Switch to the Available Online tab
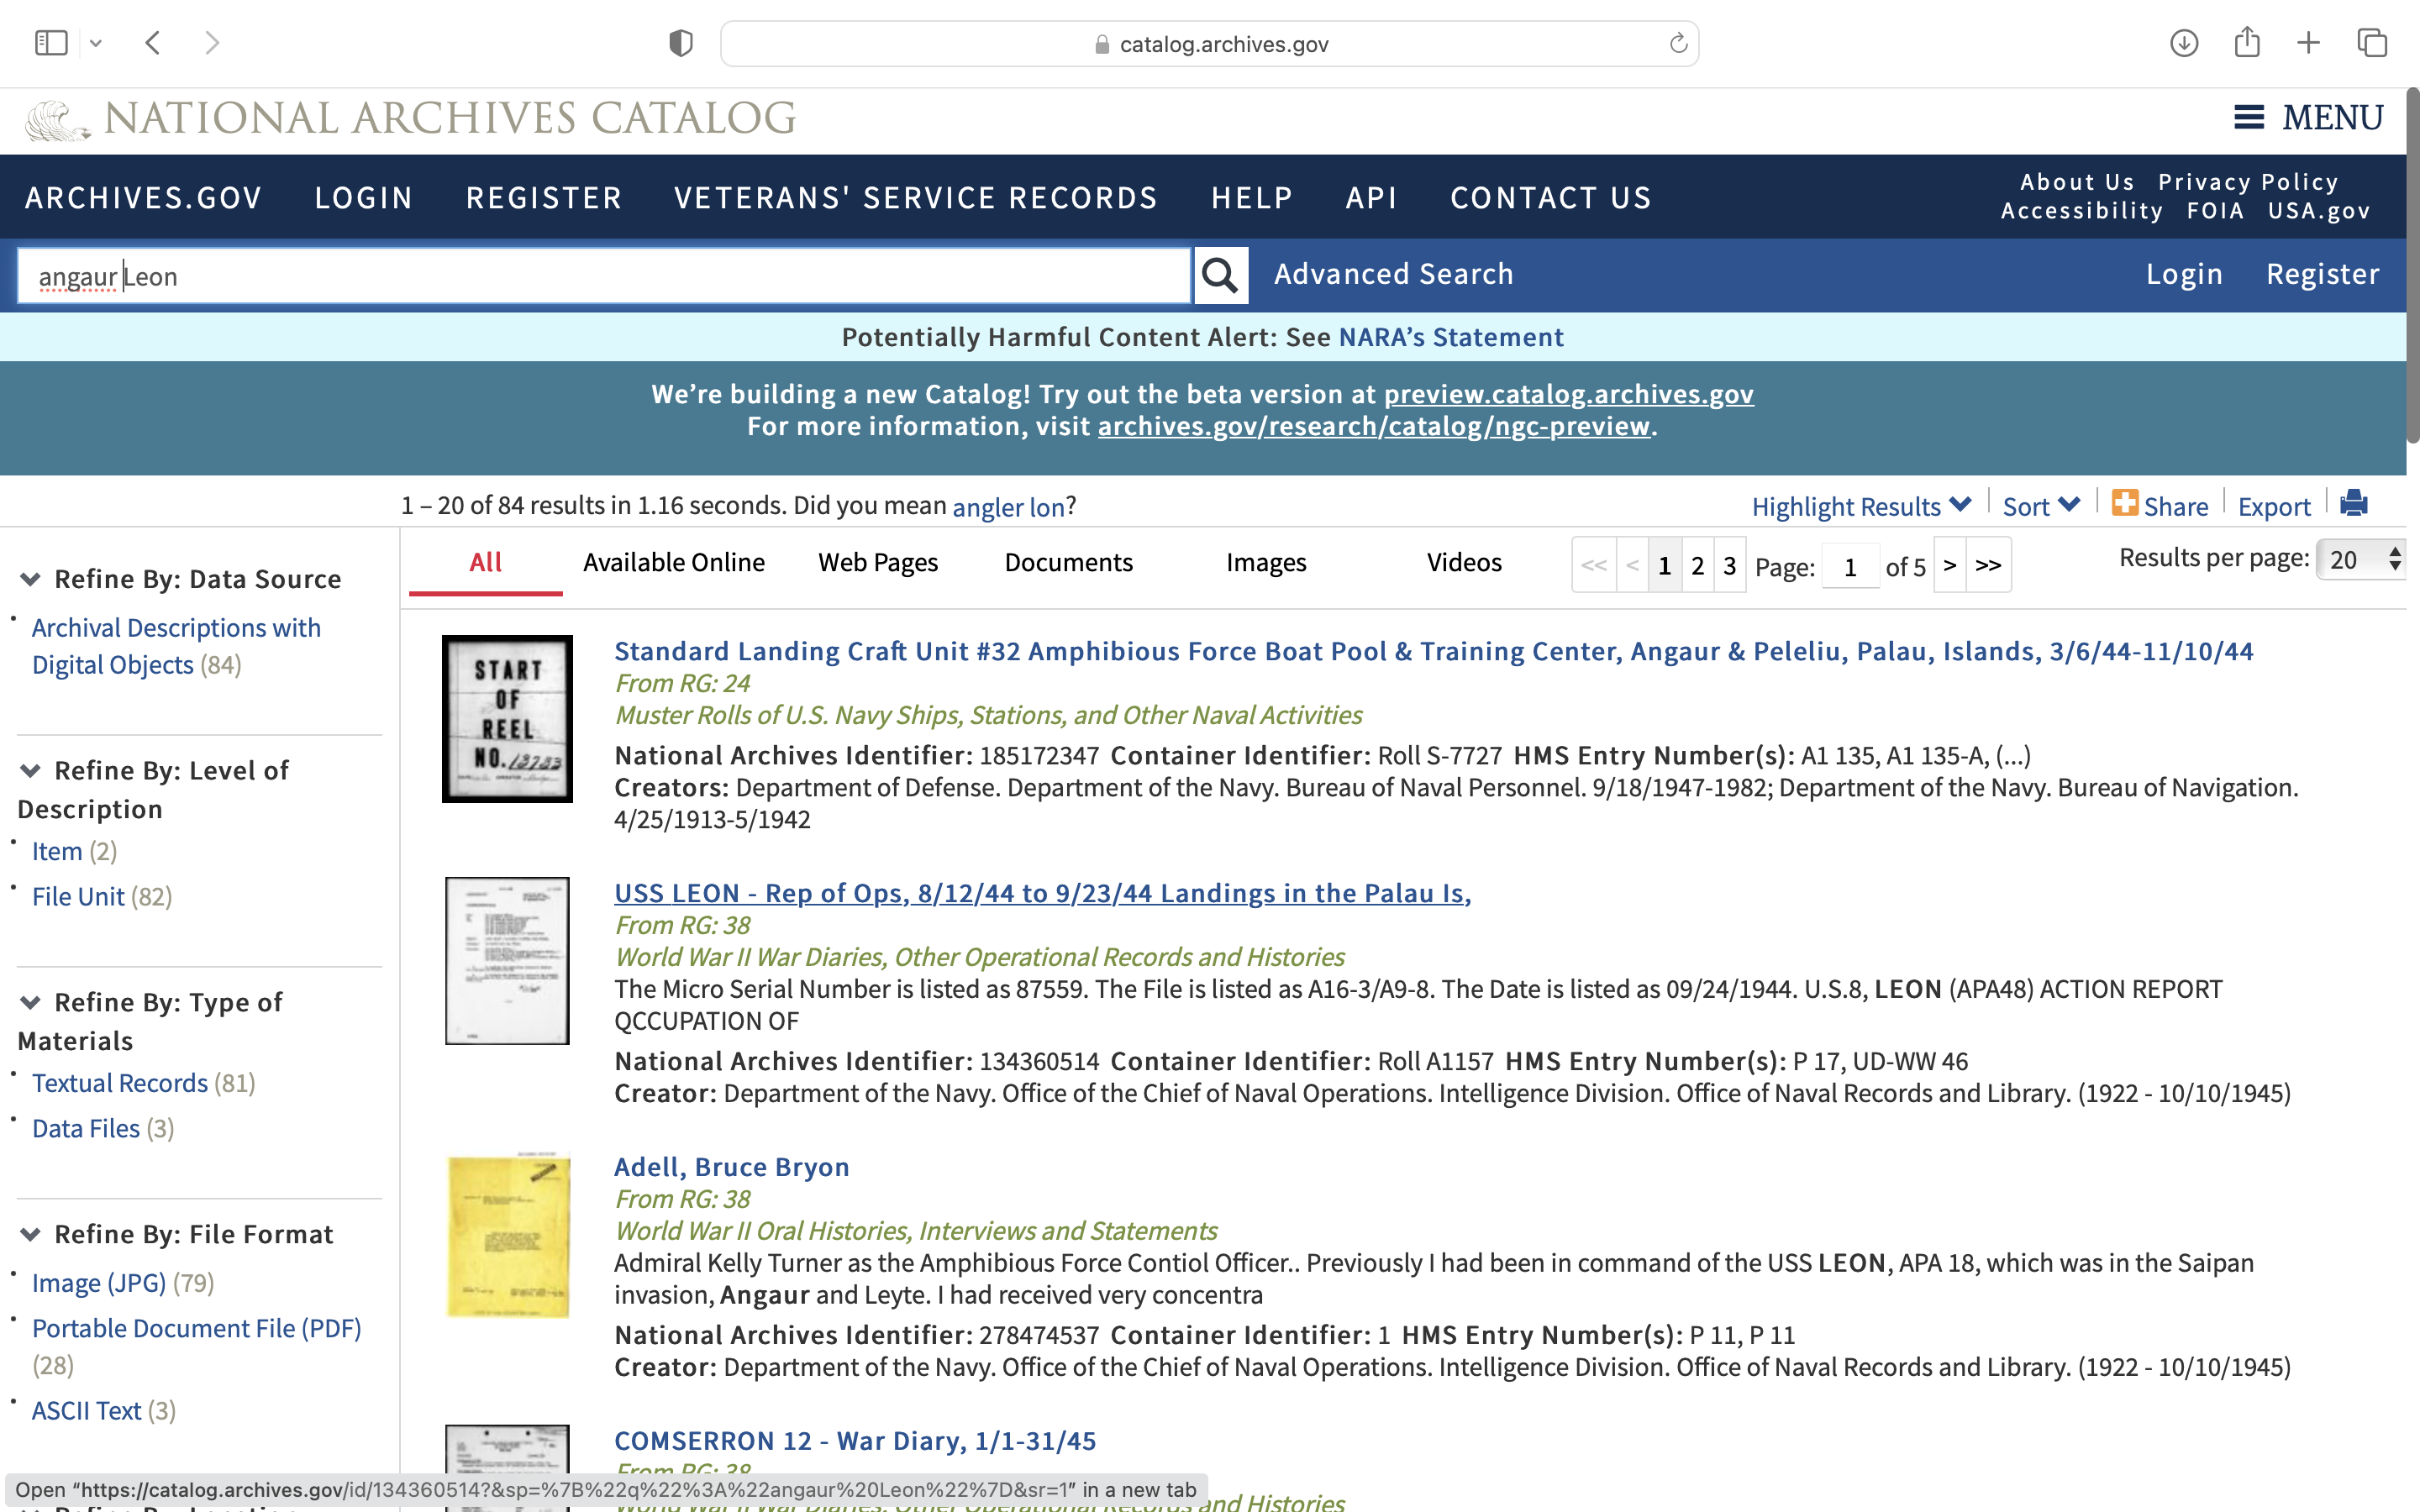This screenshot has height=1512, width=2420. [673, 562]
